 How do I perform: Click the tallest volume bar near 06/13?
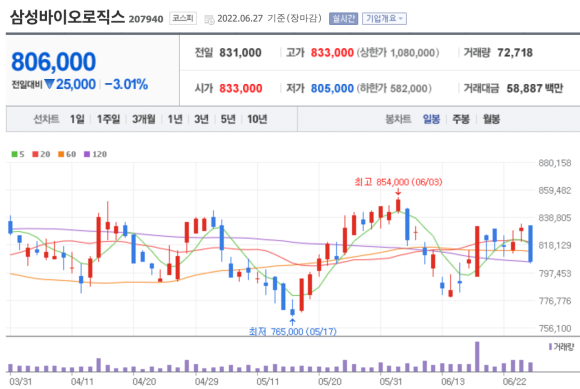(477, 356)
